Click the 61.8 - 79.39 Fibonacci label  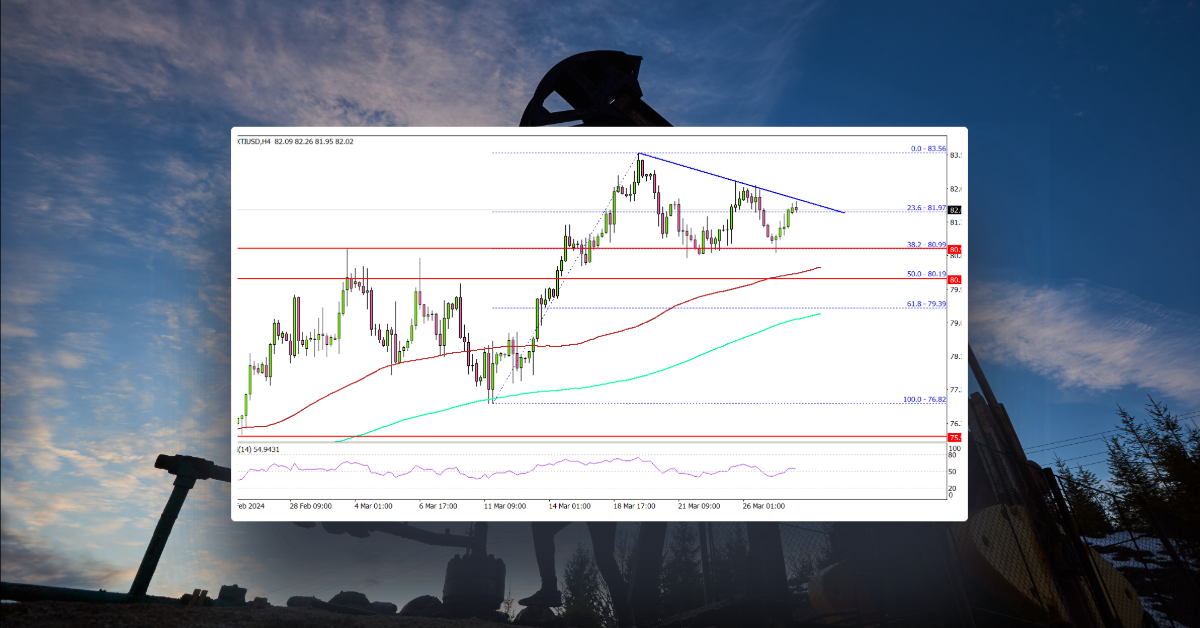pyautogui.click(x=925, y=304)
